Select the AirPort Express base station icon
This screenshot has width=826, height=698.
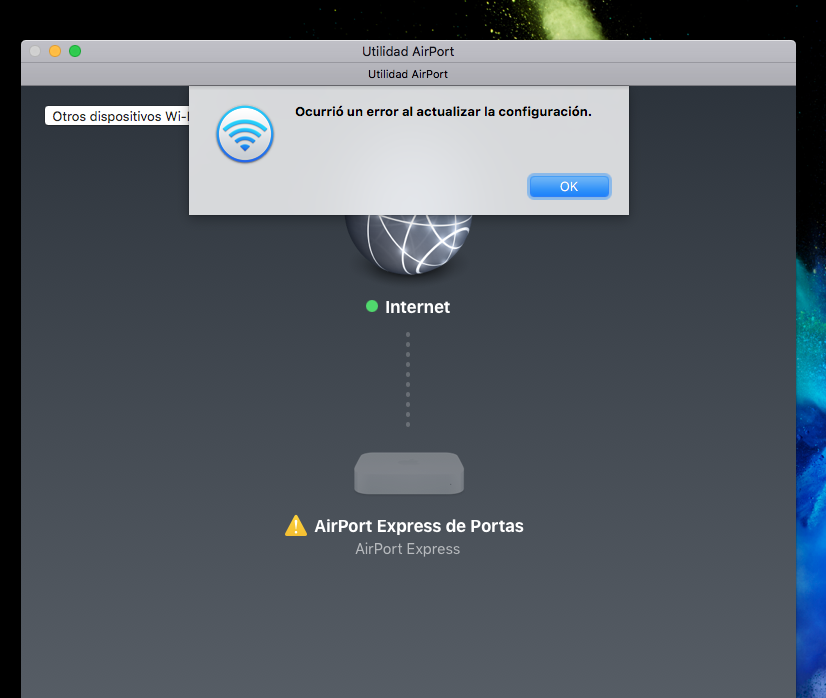coord(409,473)
